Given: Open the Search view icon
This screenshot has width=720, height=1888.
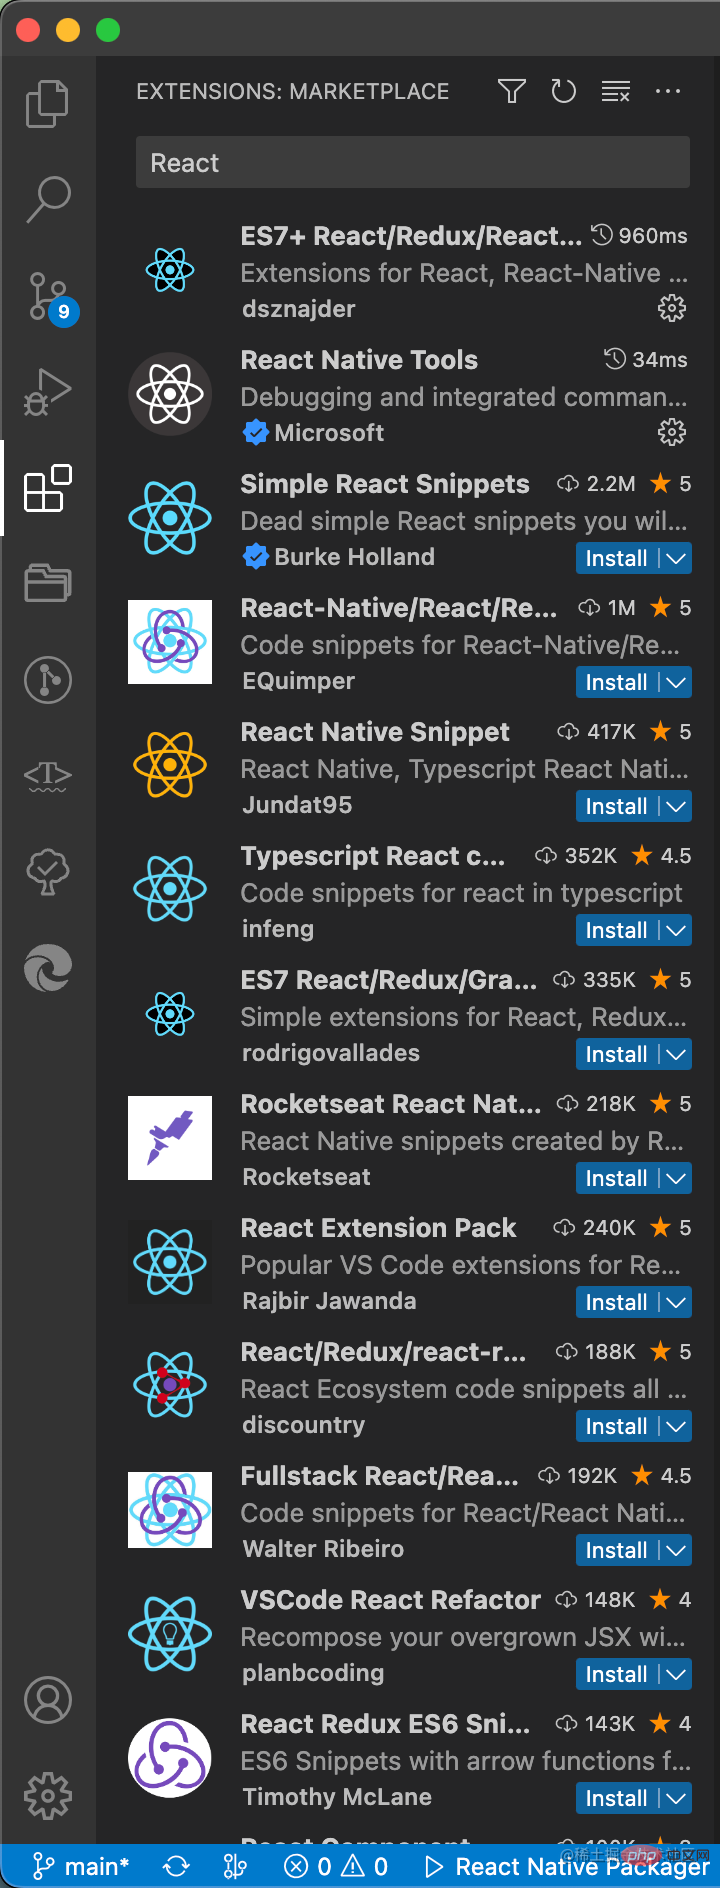Looking at the screenshot, I should pyautogui.click(x=47, y=199).
